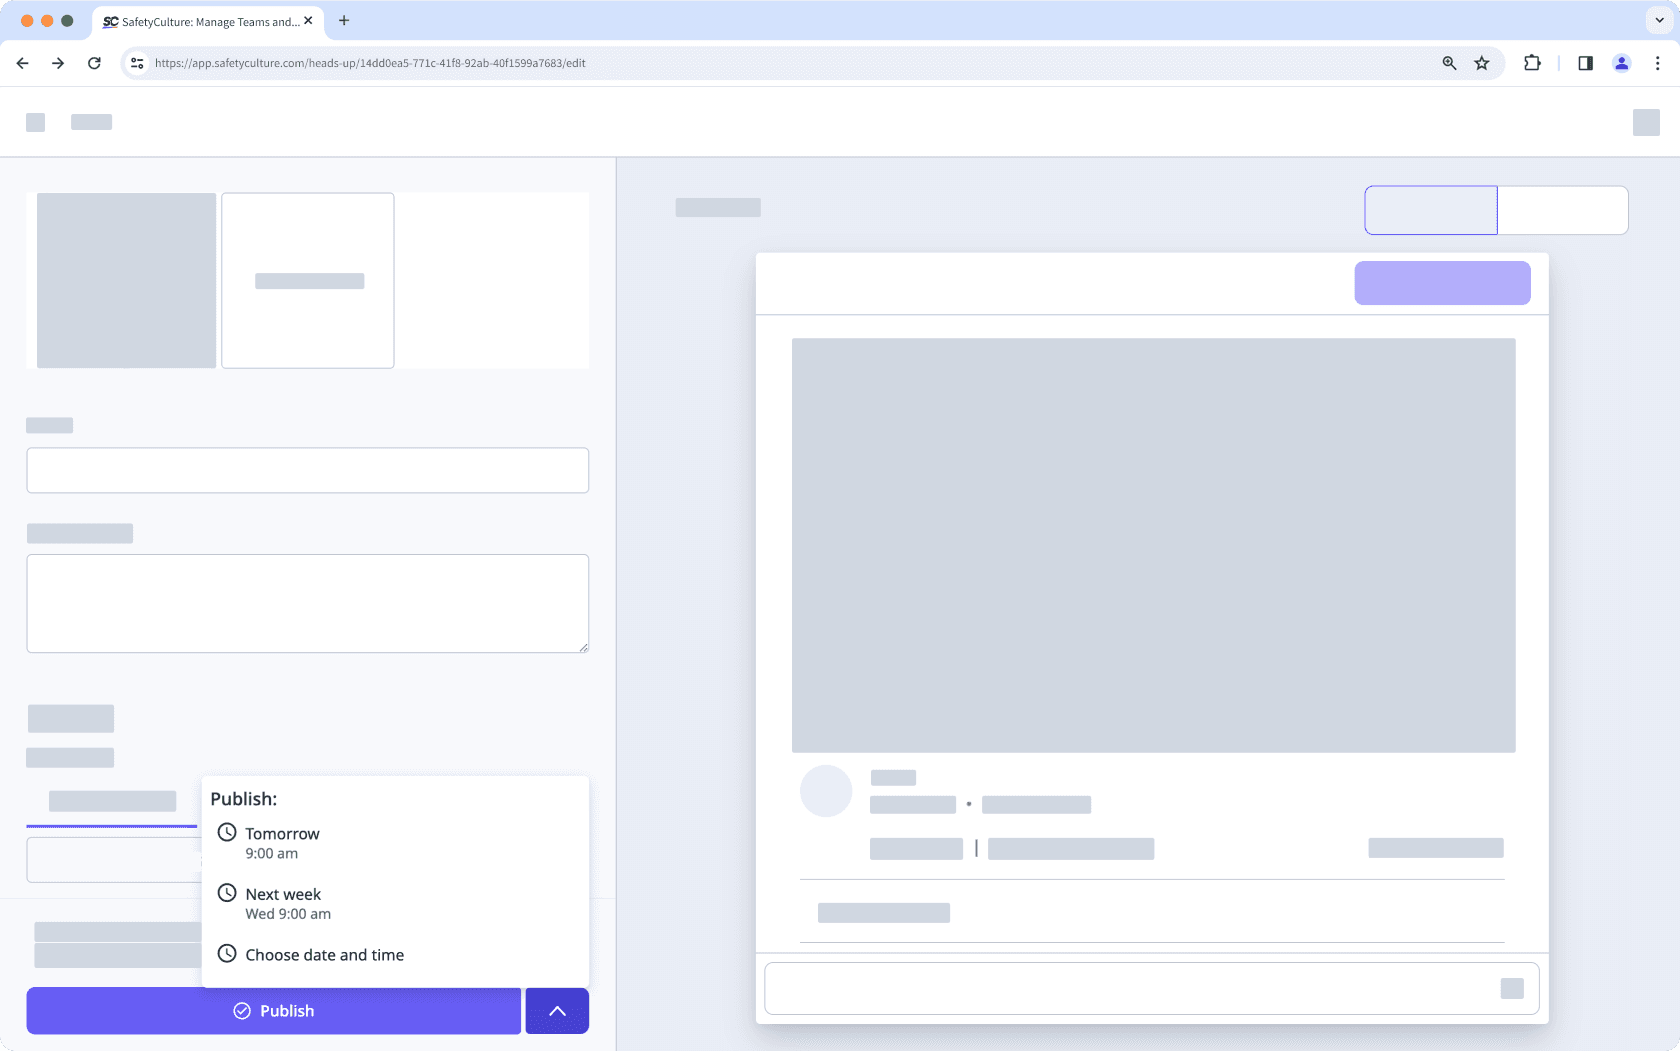Click the clock icon beside Tomorrow option

(228, 832)
